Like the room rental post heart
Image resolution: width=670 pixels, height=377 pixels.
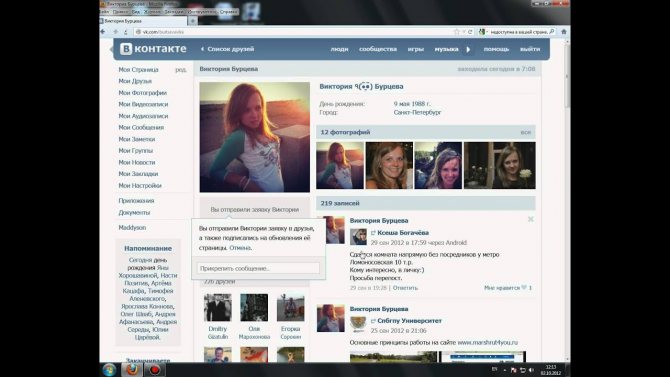(x=524, y=288)
